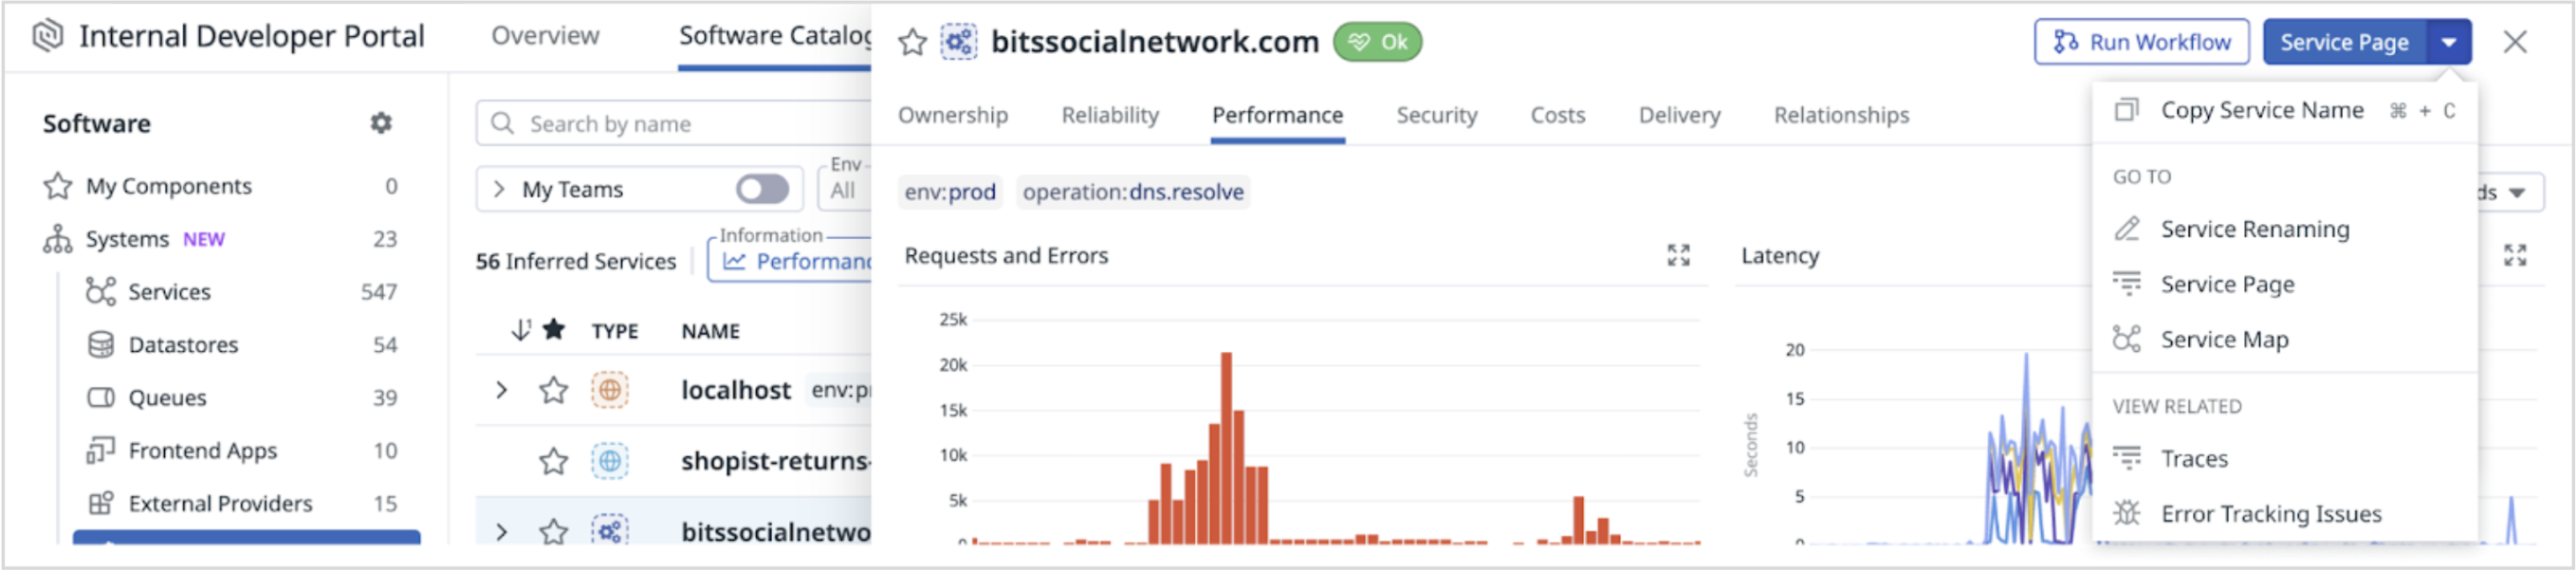Click the sort arrow in table header
The width and height of the screenshot is (2576, 571).
pyautogui.click(x=521, y=330)
